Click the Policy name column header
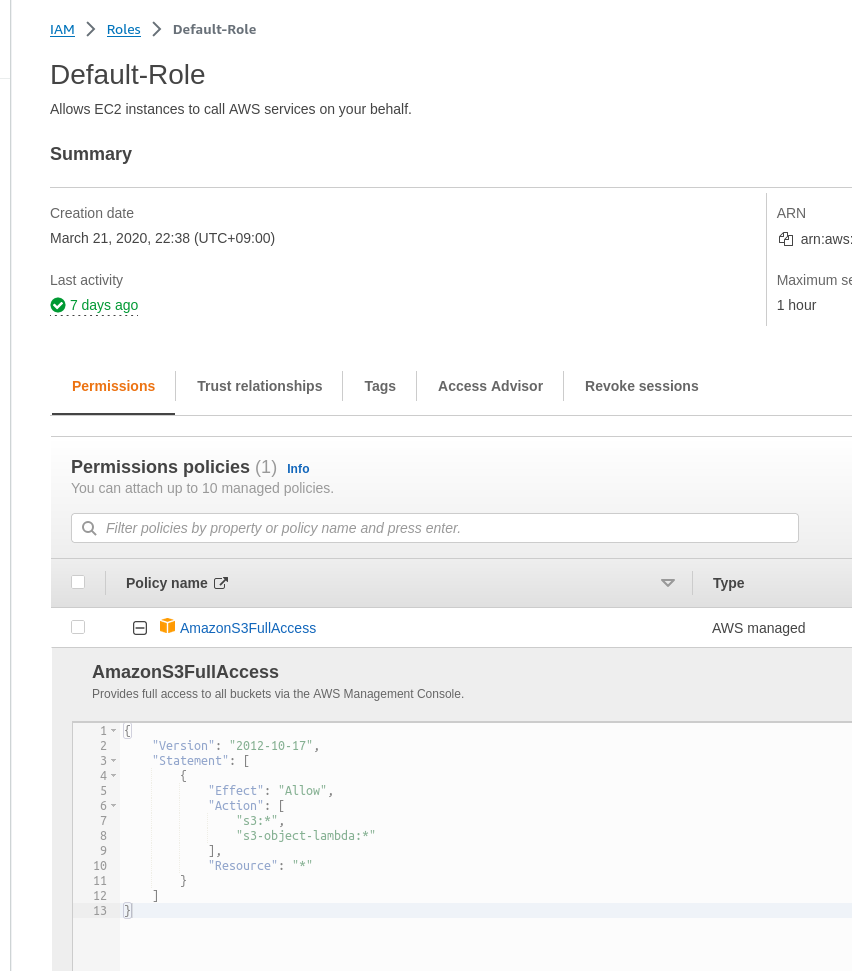Image resolution: width=852 pixels, height=971 pixels. point(167,583)
